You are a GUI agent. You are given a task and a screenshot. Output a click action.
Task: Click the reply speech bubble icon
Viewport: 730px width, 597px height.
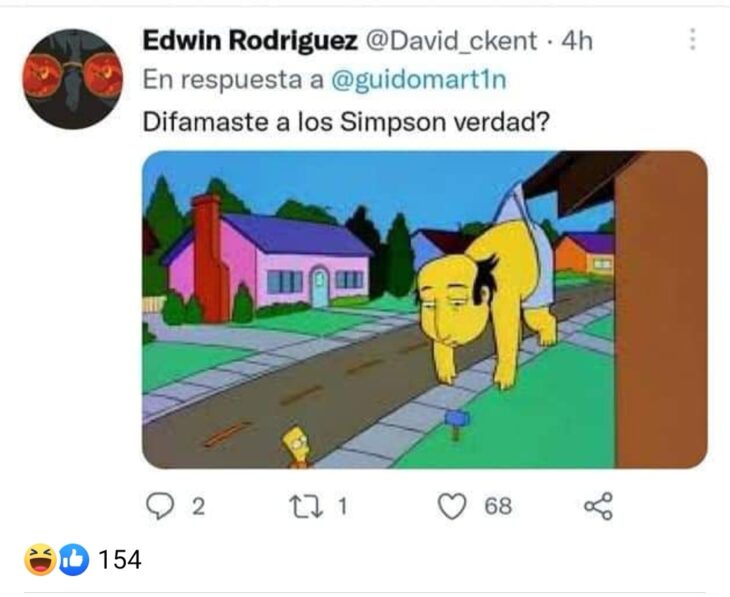point(160,506)
